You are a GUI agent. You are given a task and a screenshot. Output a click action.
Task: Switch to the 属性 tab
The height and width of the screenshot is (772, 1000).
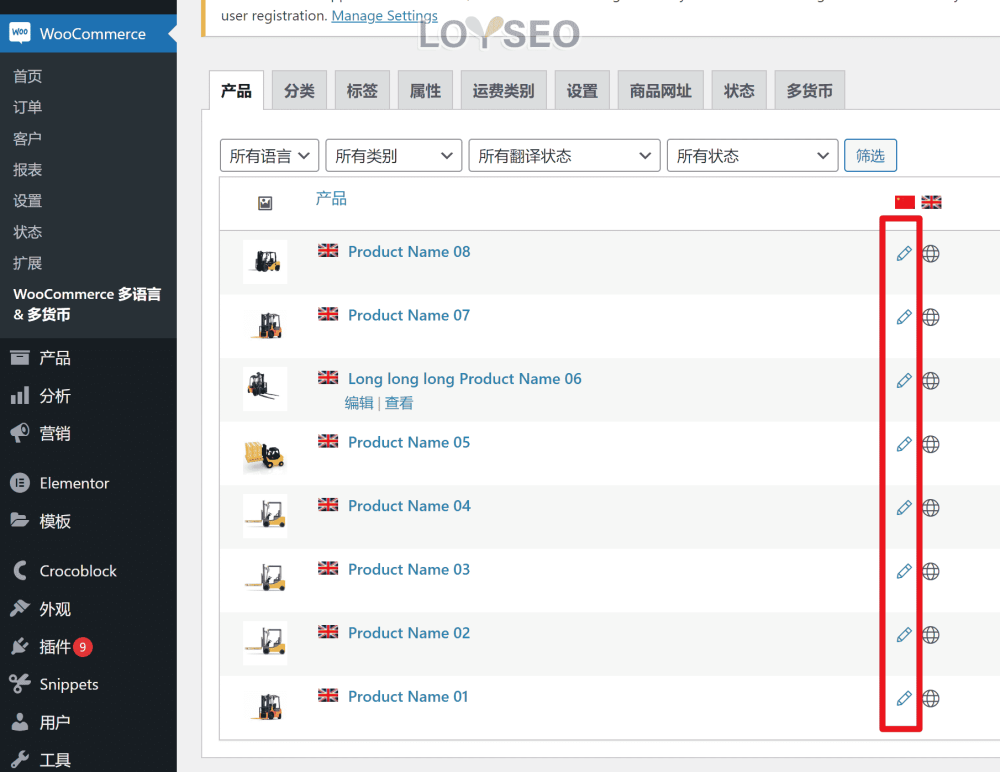point(425,91)
